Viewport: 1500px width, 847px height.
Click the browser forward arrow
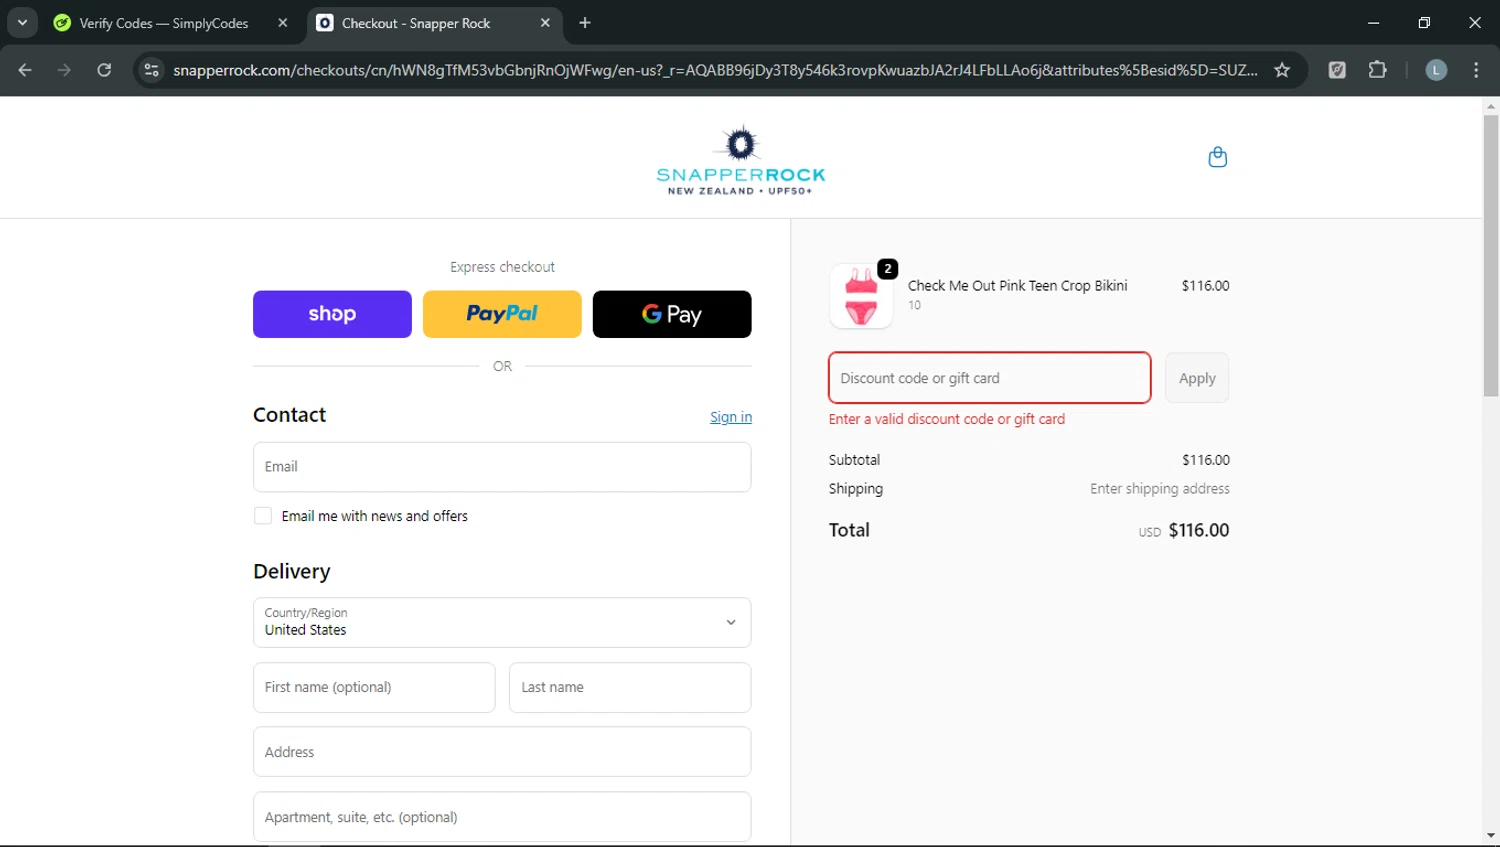tap(64, 70)
